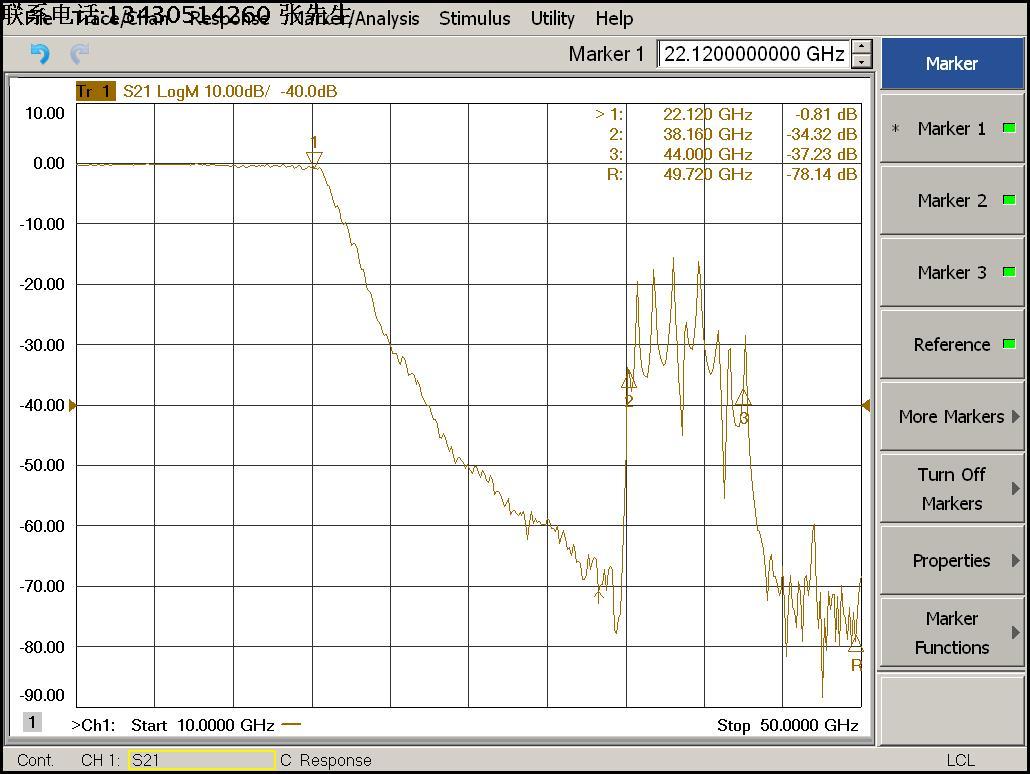Open the Utility menu
Screen dimensions: 1030x774
tap(552, 18)
